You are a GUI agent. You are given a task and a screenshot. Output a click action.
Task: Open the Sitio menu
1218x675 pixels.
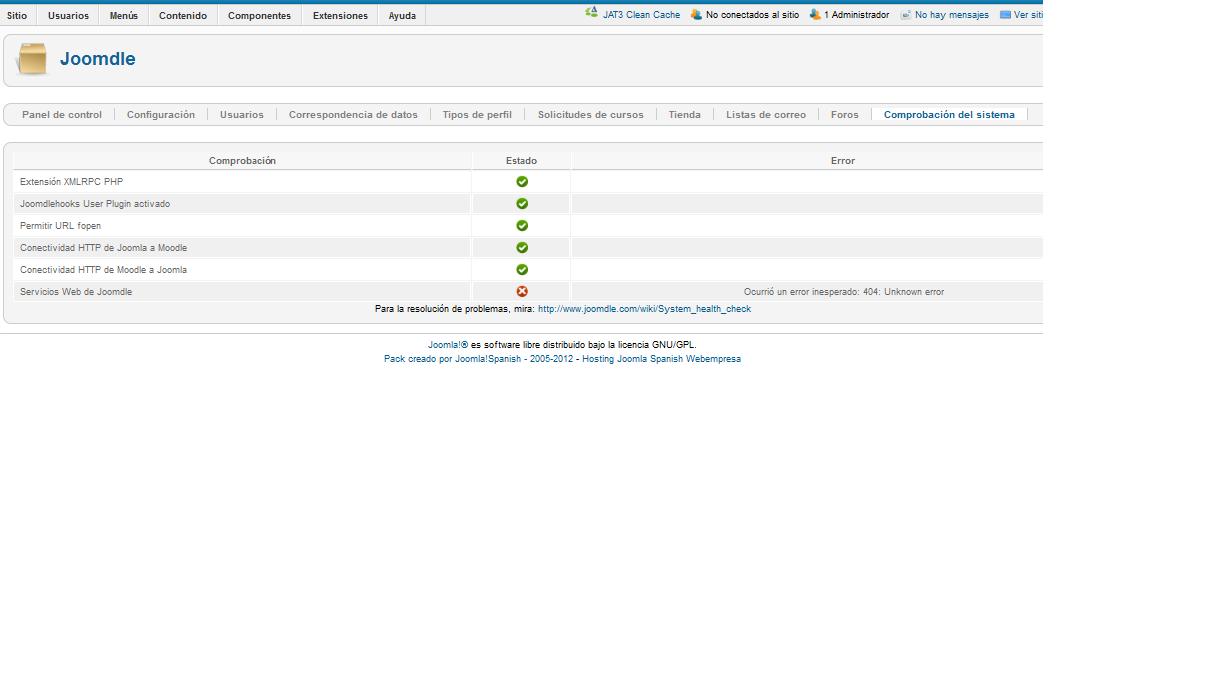pyautogui.click(x=17, y=16)
